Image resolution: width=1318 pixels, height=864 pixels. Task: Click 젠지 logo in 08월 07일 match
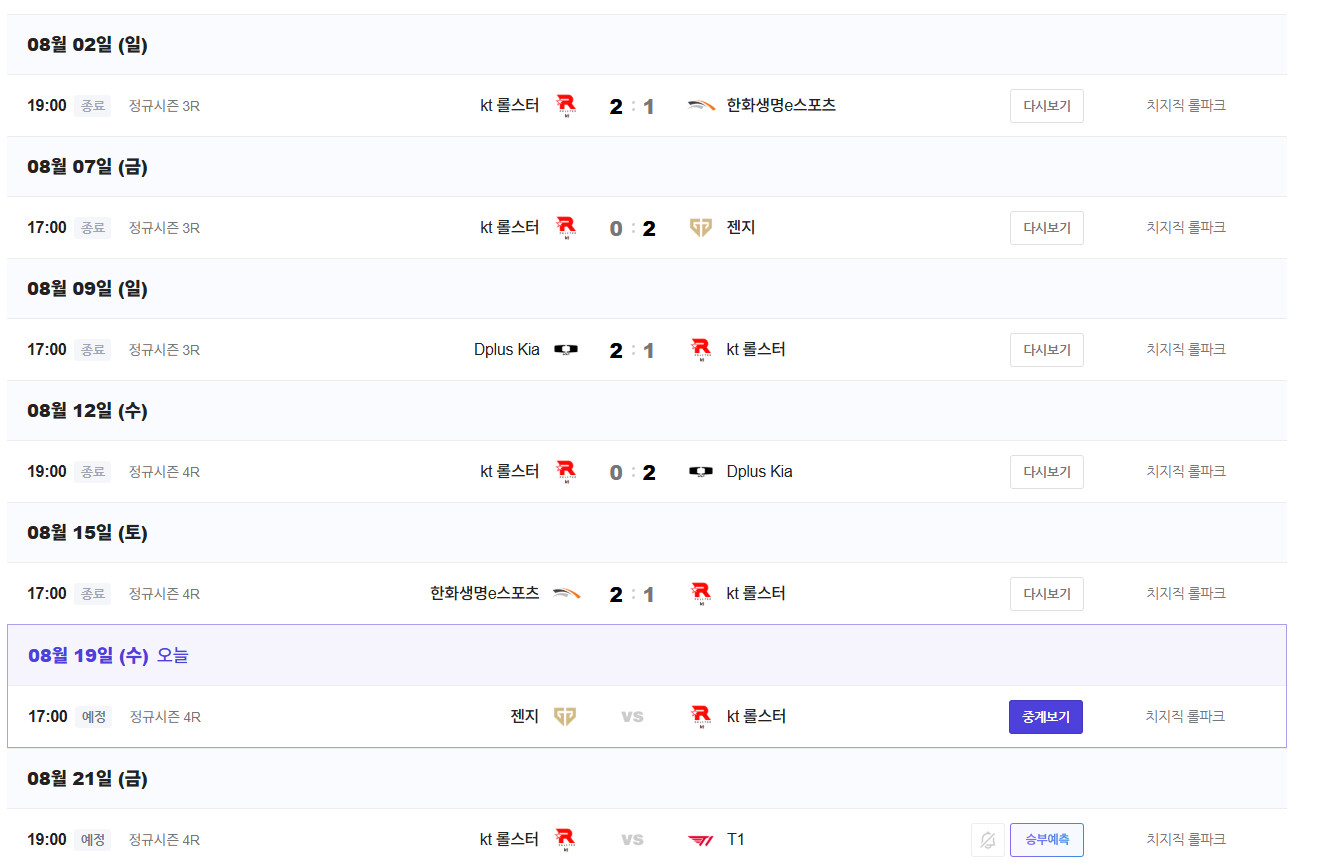(701, 227)
